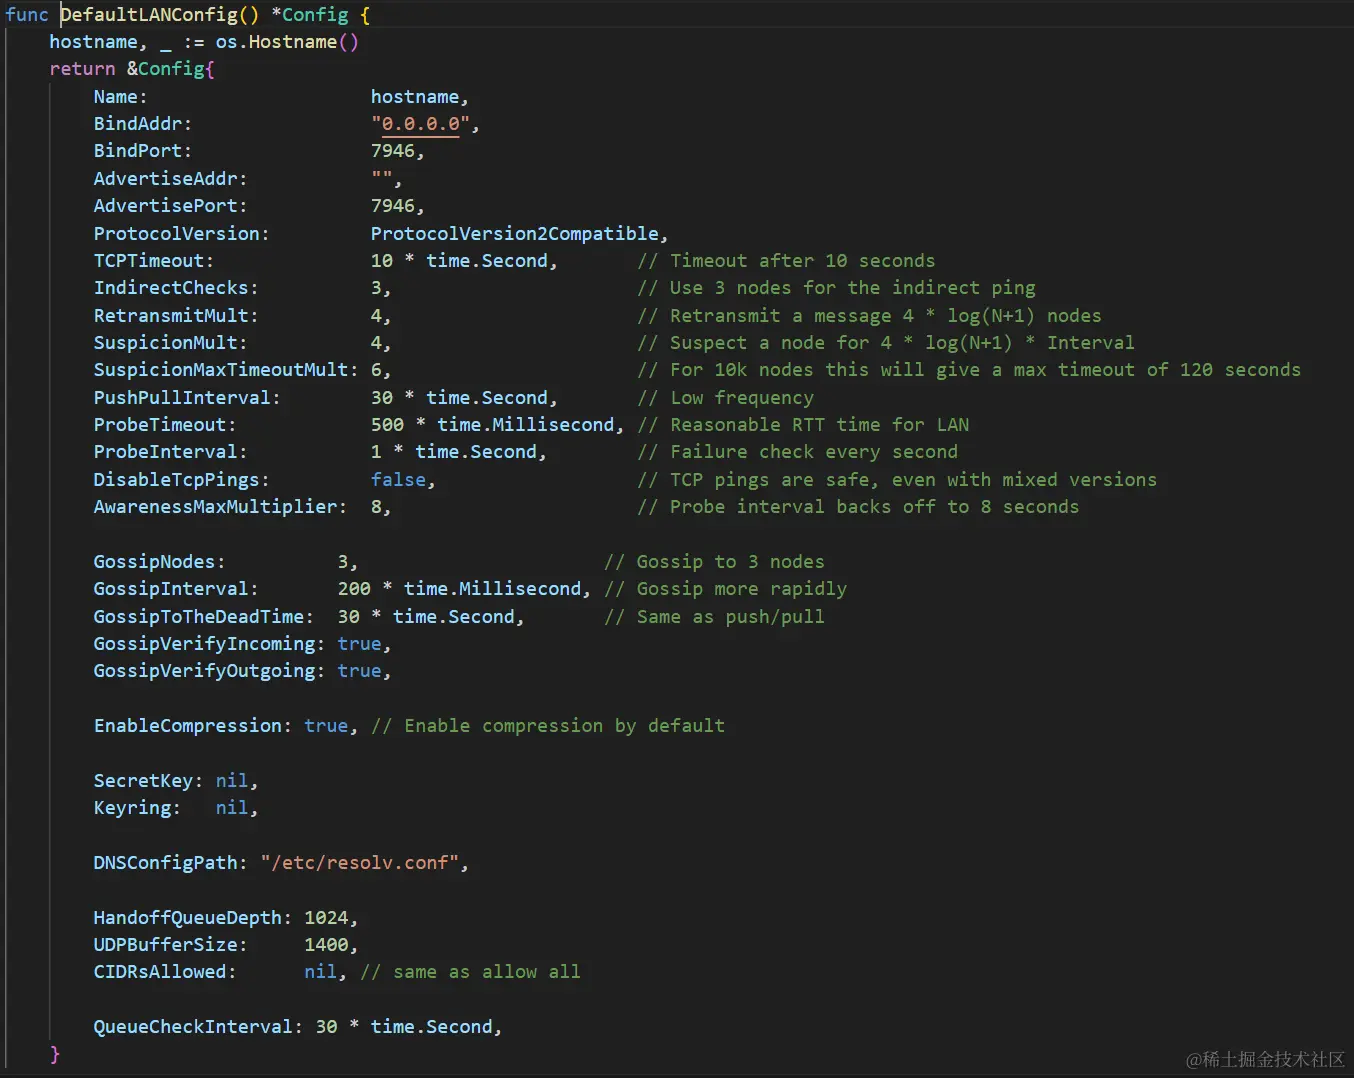Click the UDPBufferSize field name

coord(166,945)
